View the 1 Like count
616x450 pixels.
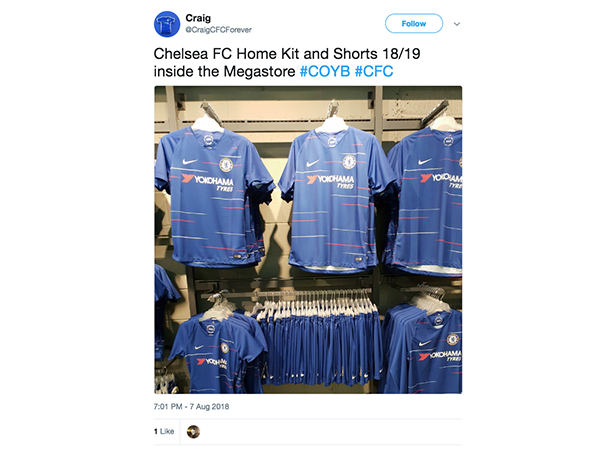click(x=164, y=431)
